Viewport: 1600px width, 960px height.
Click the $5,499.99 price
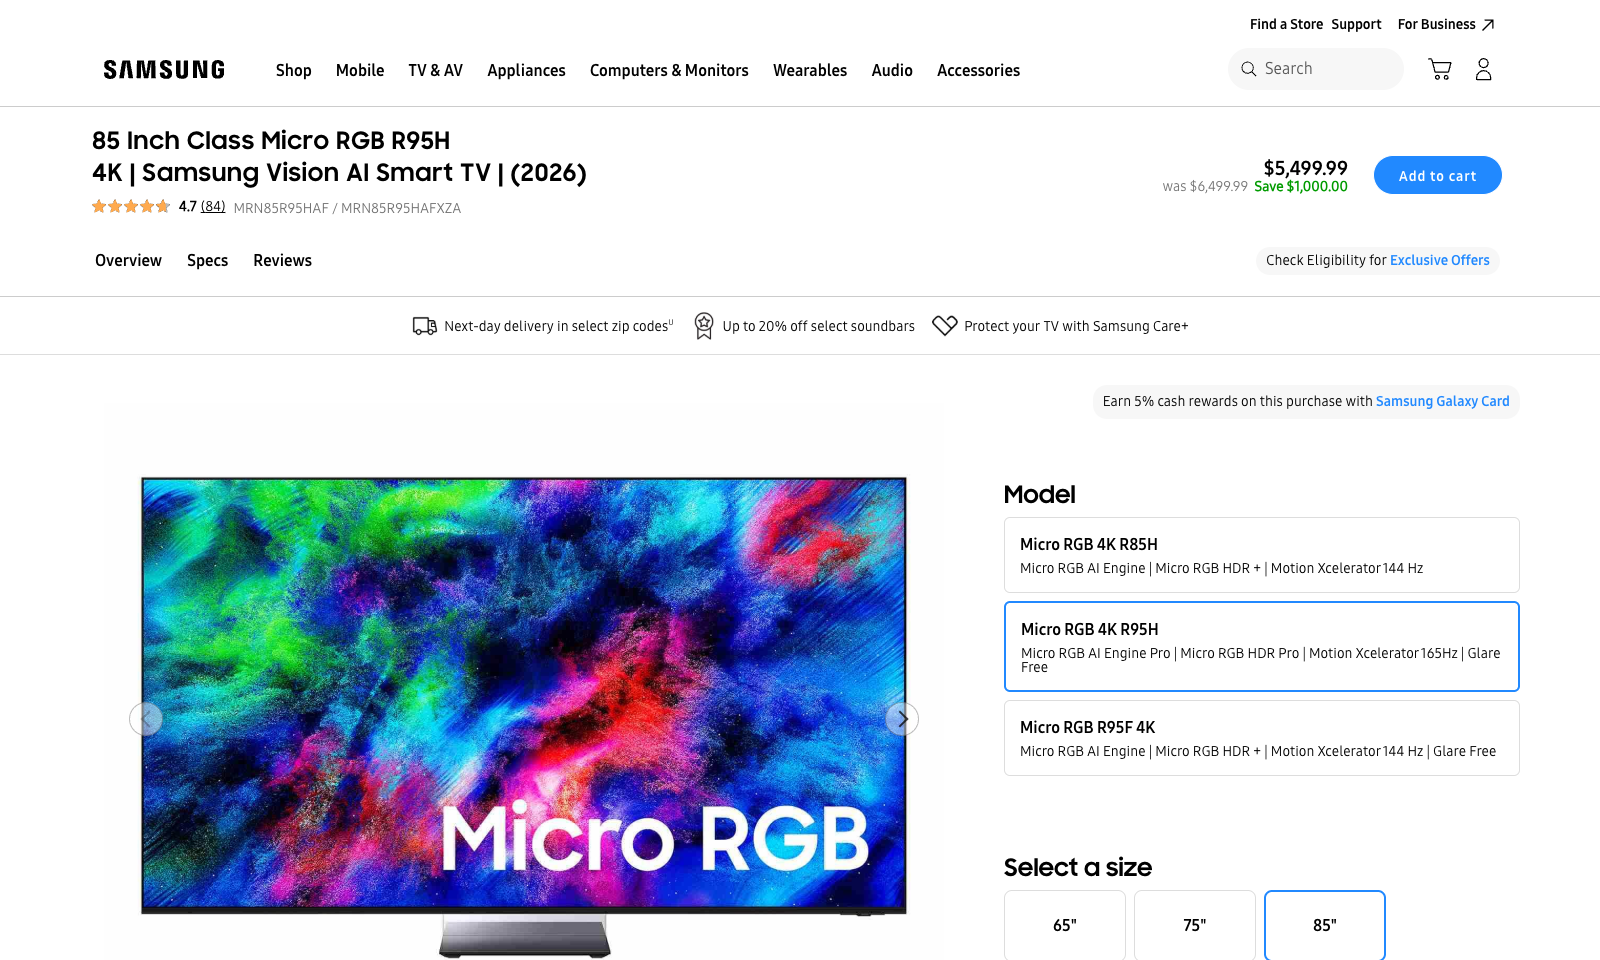1306,168
